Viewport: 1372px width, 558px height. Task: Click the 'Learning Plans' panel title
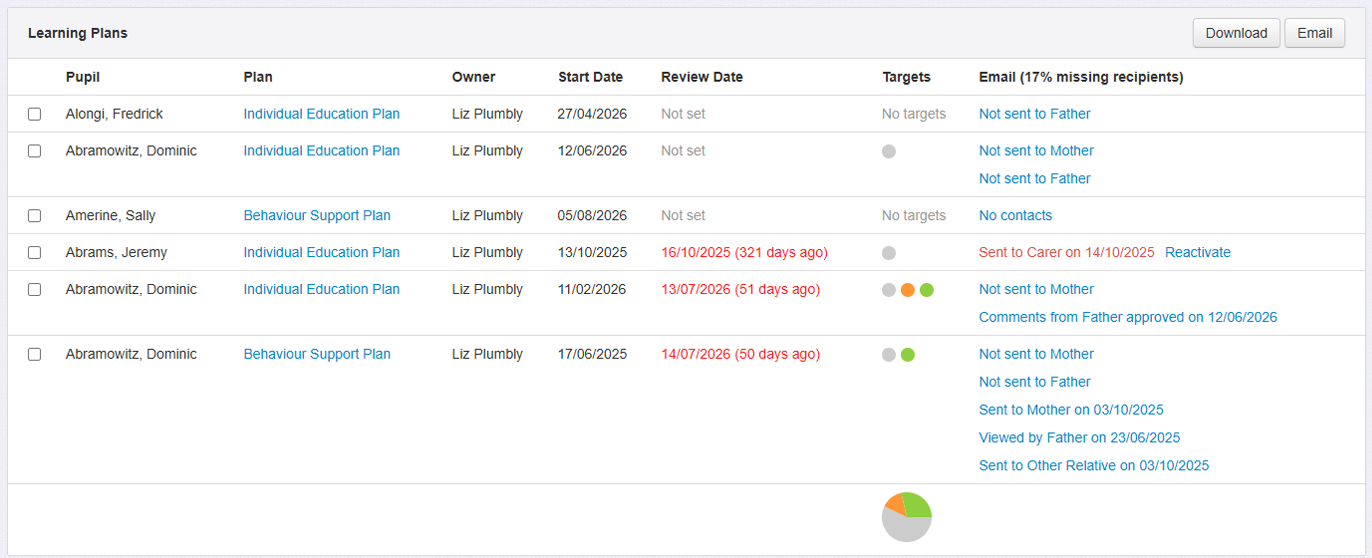(x=78, y=33)
